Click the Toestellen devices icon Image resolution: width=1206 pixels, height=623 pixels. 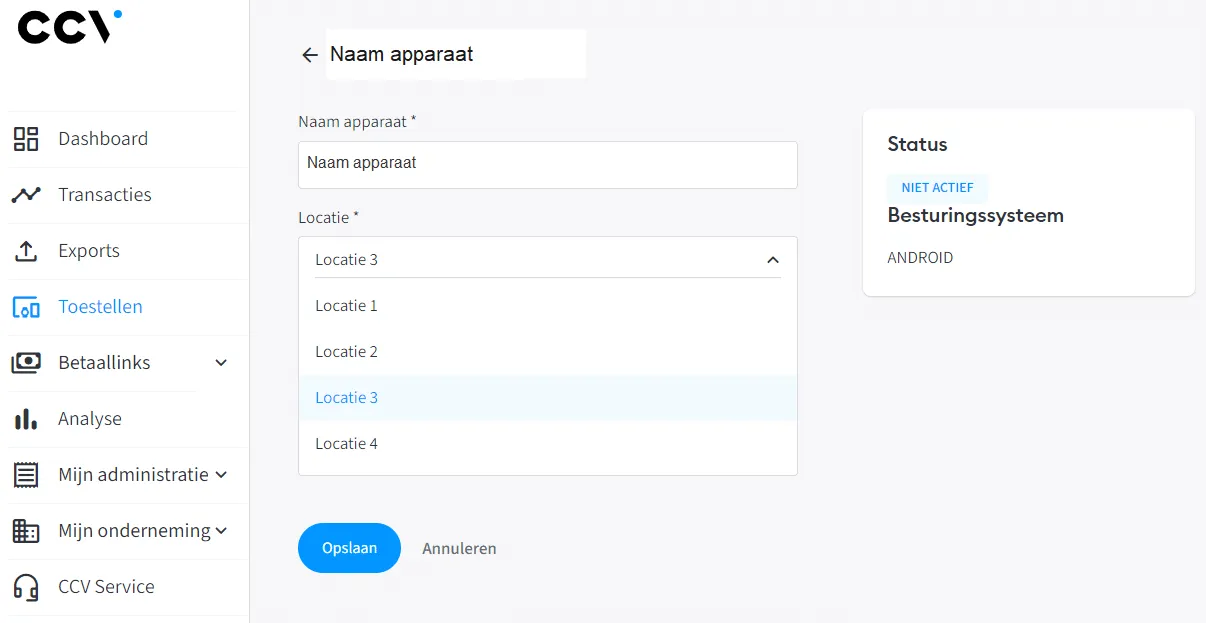click(x=26, y=308)
